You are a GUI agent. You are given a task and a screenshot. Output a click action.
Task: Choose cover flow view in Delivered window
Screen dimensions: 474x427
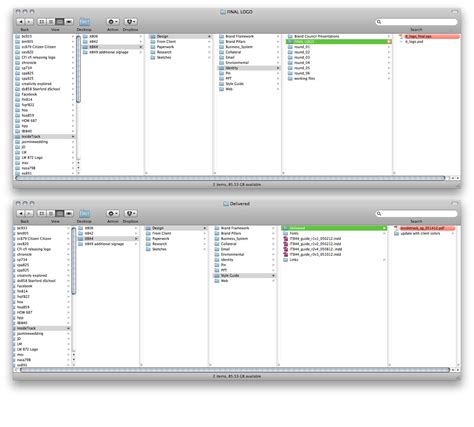tap(69, 213)
